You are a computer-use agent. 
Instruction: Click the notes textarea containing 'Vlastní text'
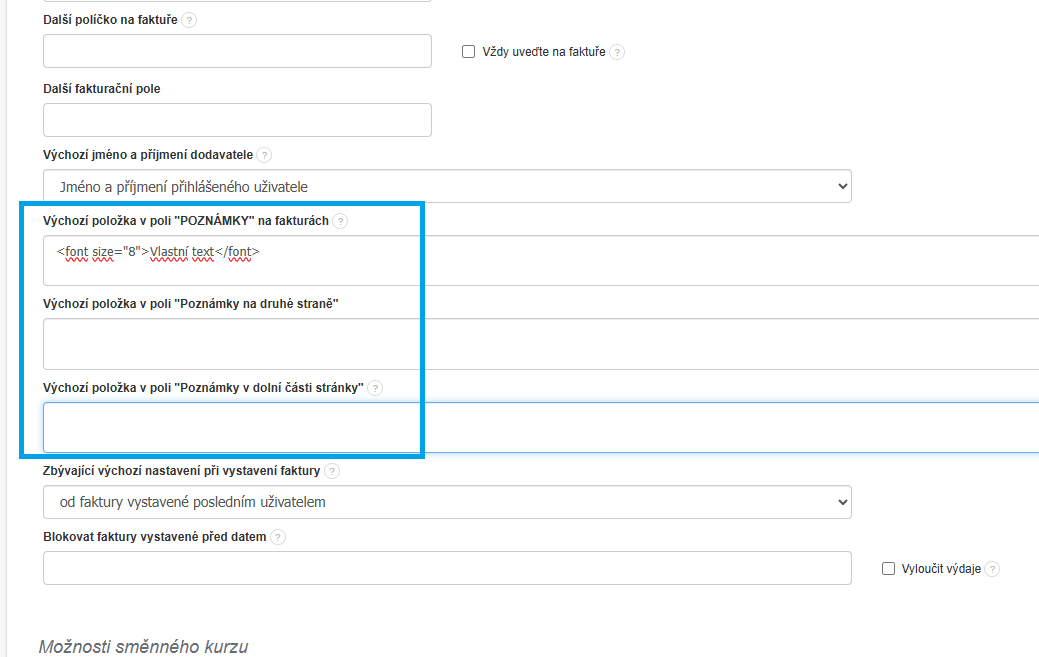[540, 261]
